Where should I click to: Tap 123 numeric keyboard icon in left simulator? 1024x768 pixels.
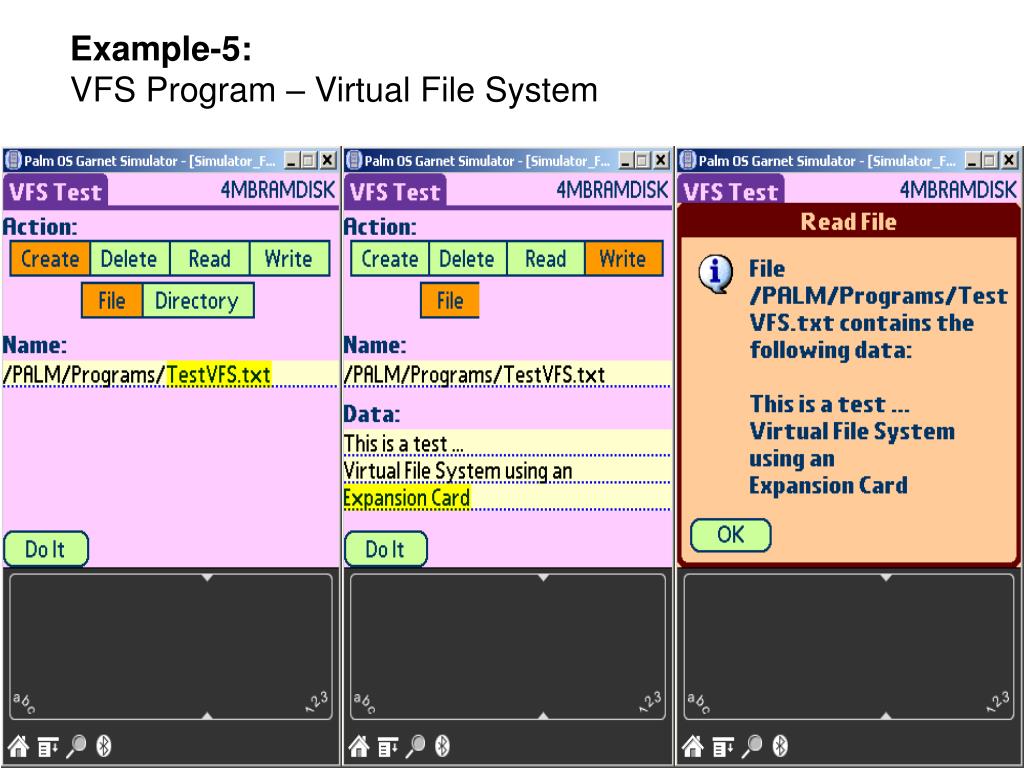316,703
